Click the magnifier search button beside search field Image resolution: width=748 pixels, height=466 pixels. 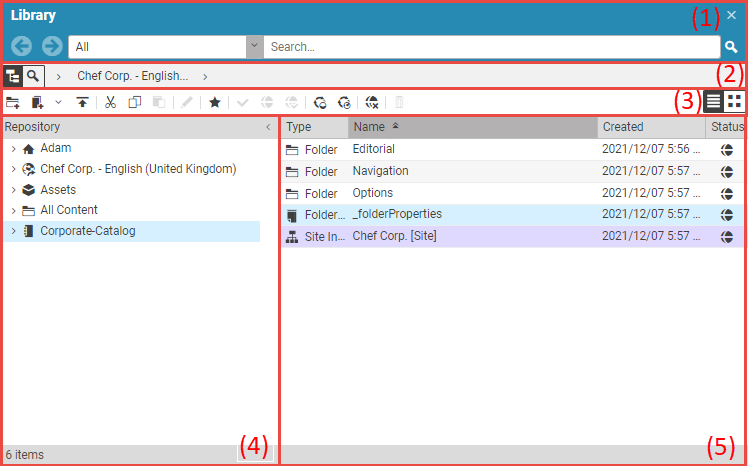coord(731,47)
